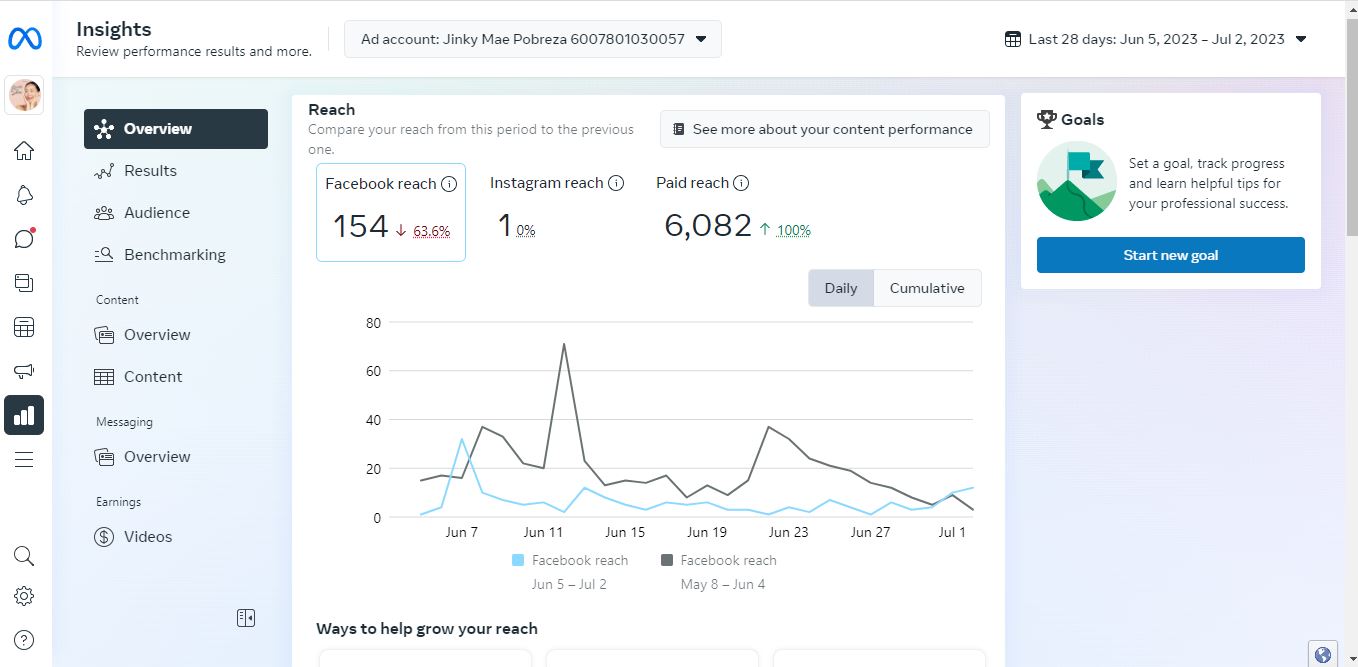The height and width of the screenshot is (667, 1358).
Task: Open the Content table menu item
Action: [x=176, y=377]
